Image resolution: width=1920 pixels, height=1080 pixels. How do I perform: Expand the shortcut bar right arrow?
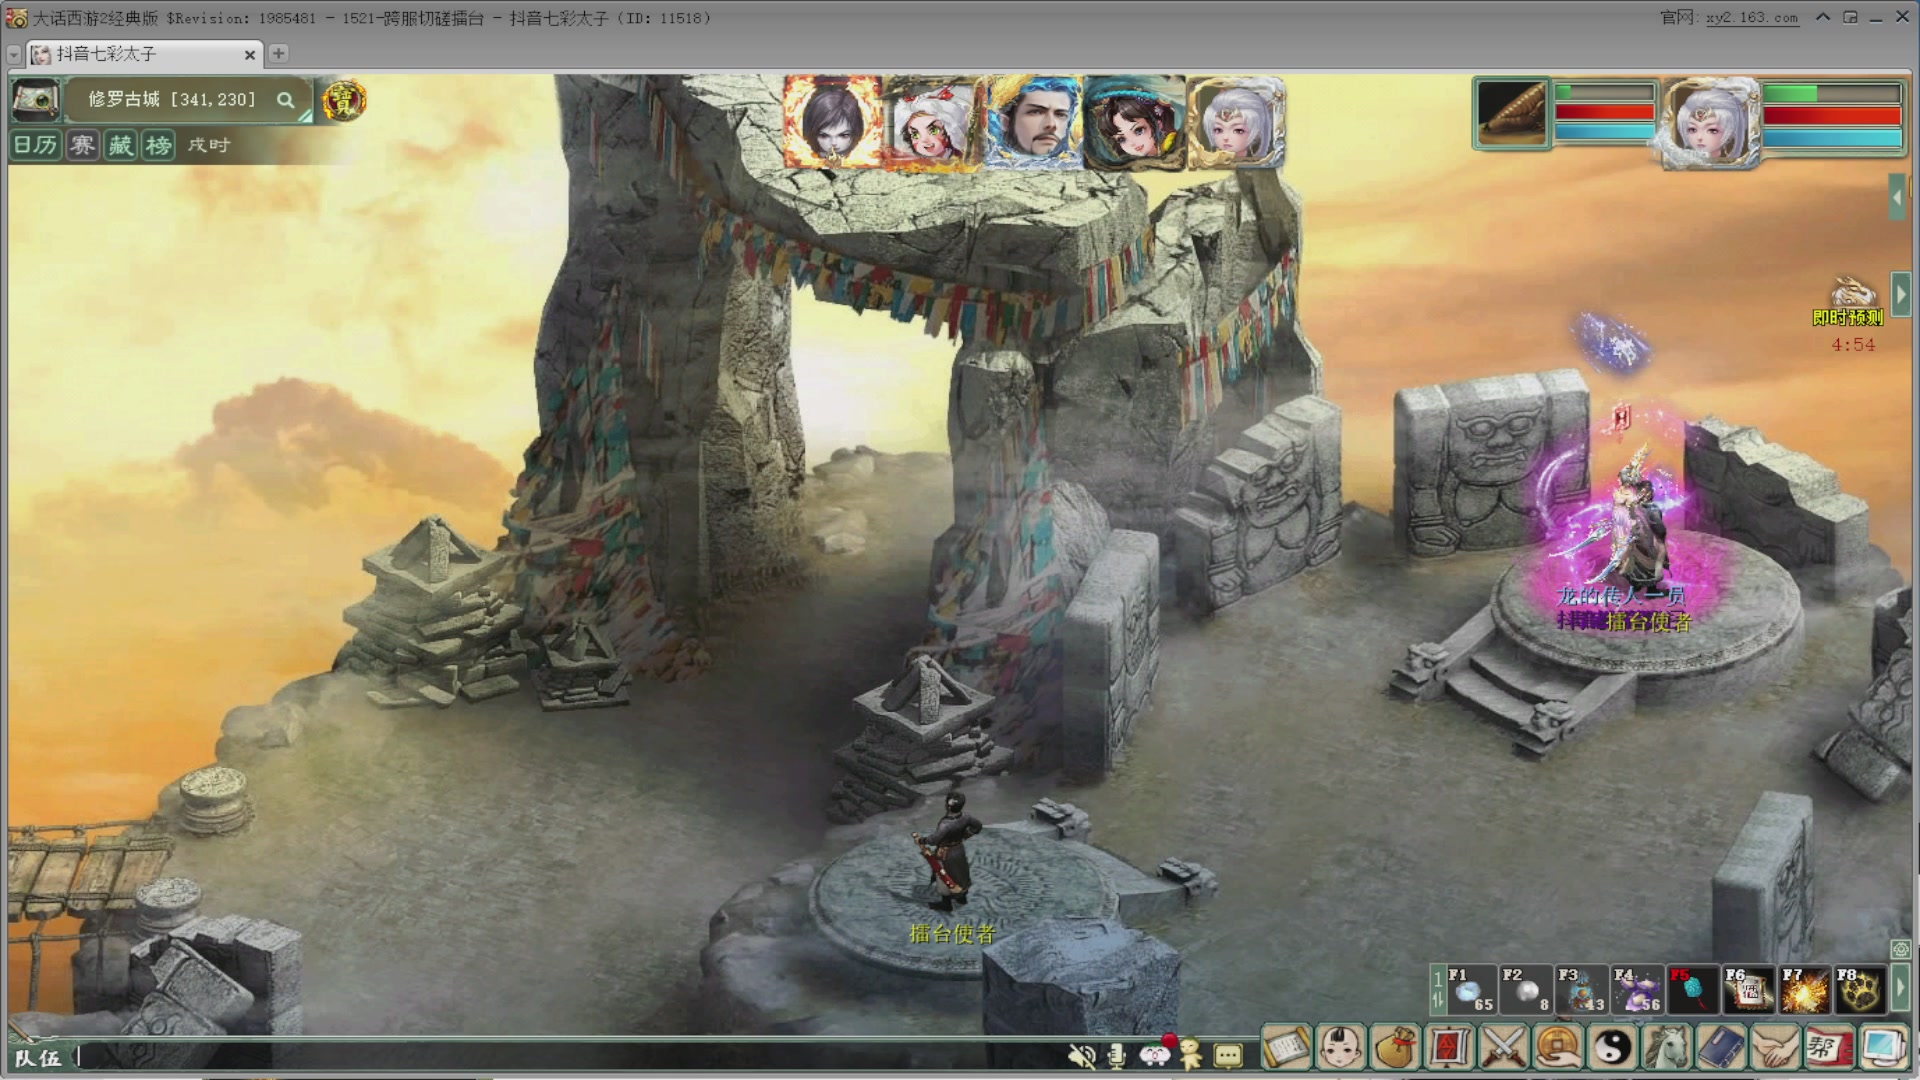coord(1900,990)
